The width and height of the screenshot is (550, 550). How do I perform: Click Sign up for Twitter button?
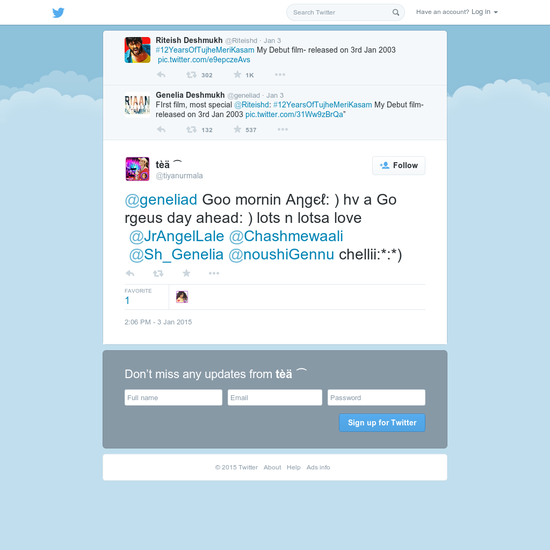coord(382,422)
